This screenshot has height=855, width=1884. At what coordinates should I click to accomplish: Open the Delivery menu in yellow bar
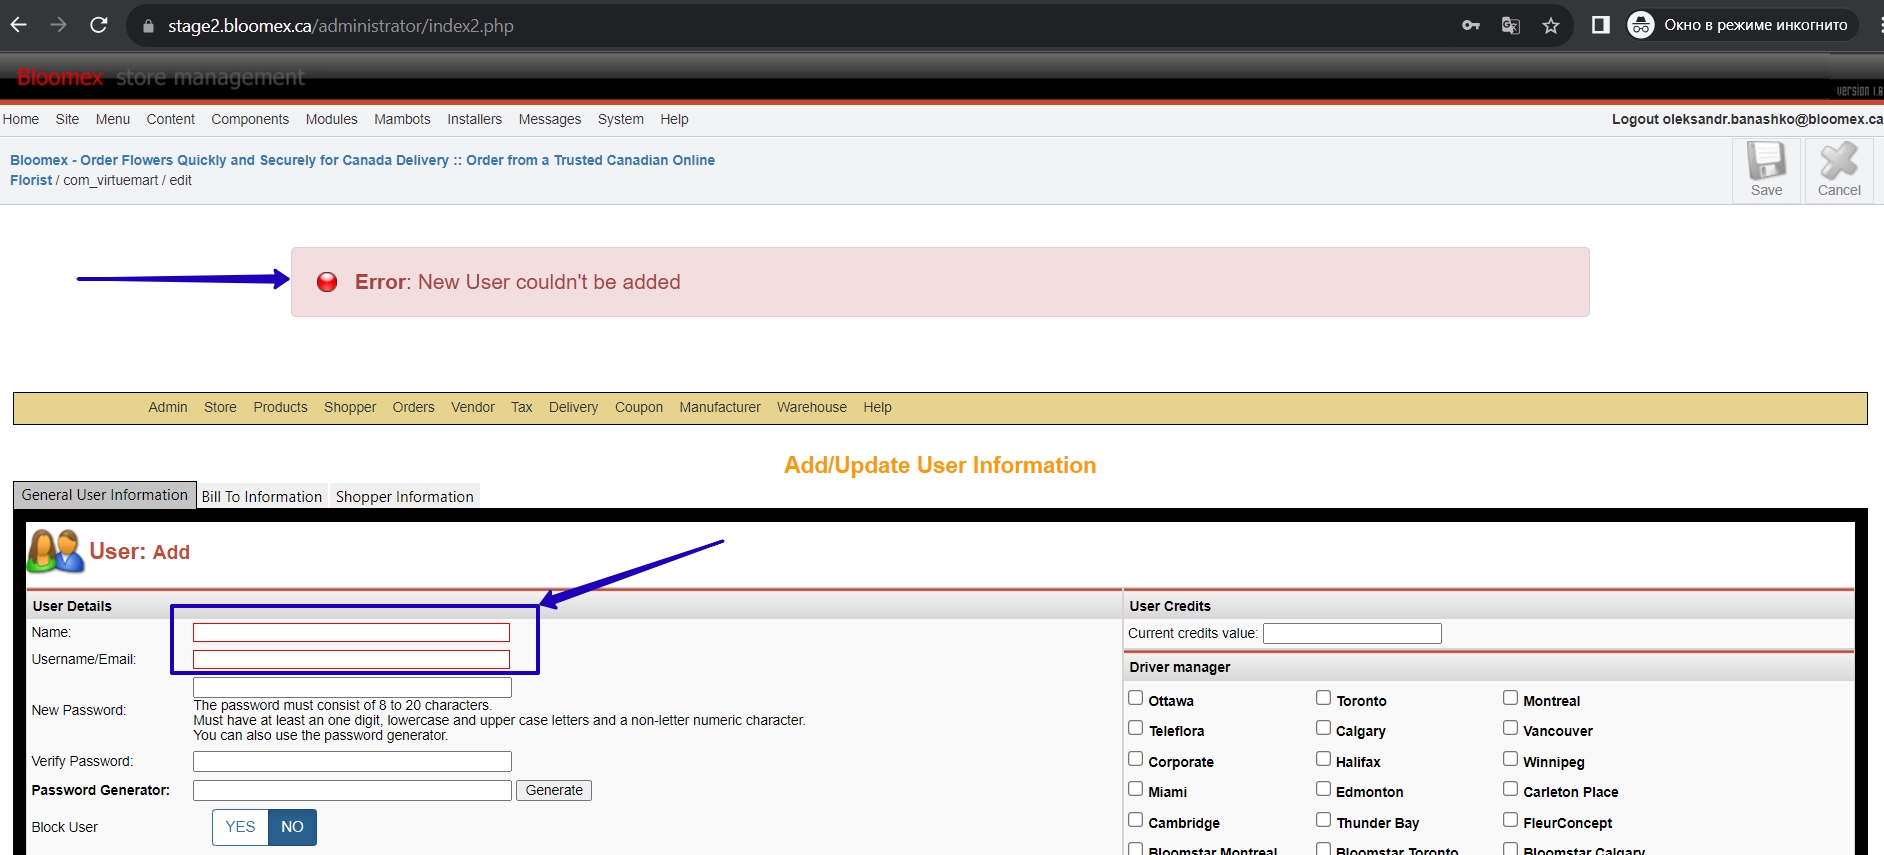573,407
